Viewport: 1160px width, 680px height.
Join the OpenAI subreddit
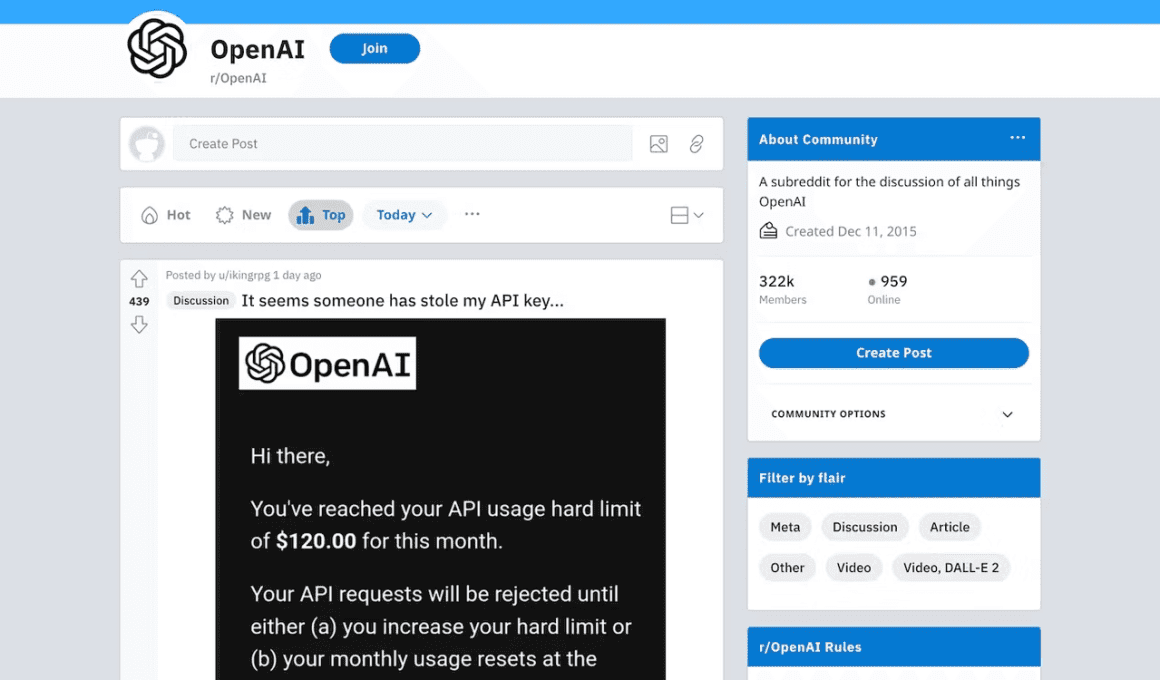pos(374,49)
